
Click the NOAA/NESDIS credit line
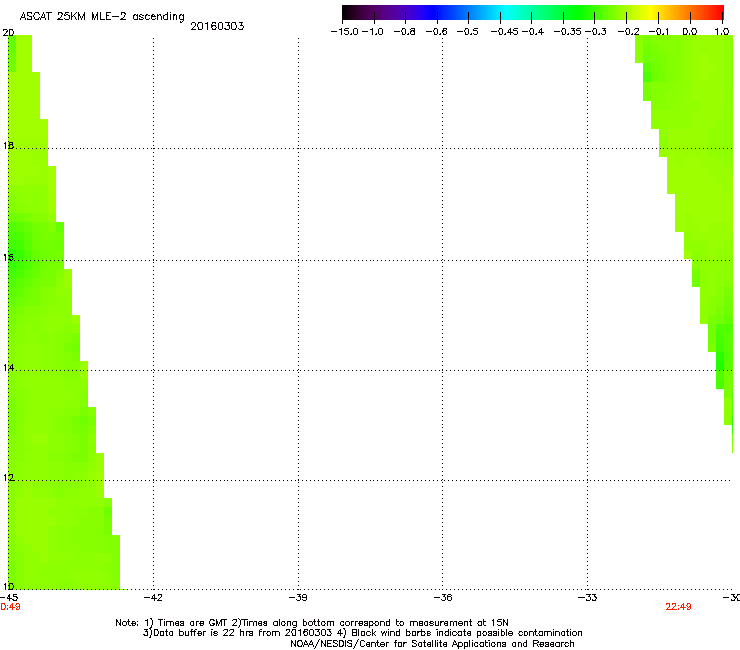pyautogui.click(x=432, y=644)
